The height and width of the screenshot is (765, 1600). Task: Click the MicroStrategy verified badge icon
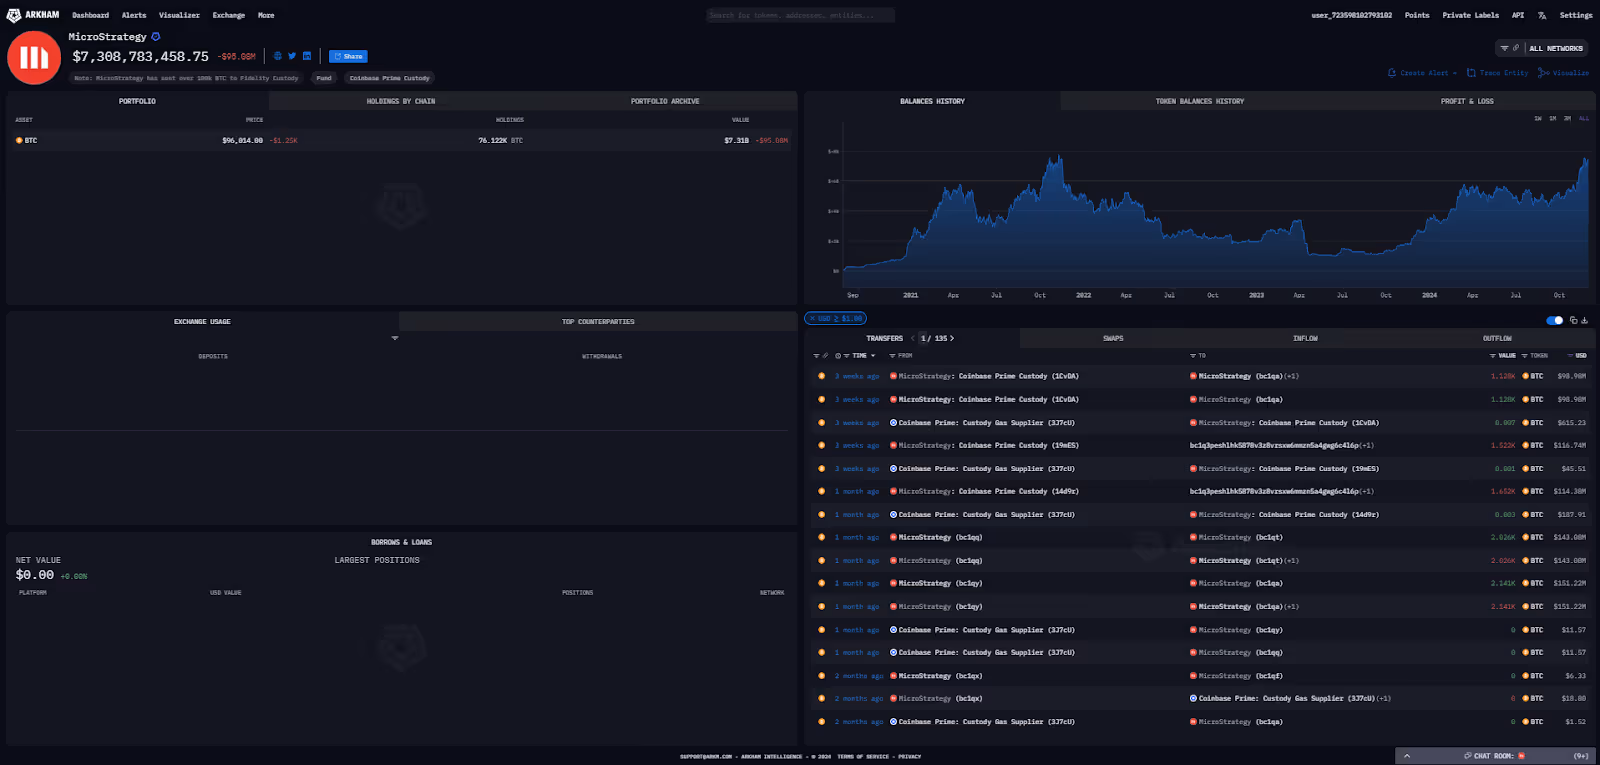tap(155, 37)
